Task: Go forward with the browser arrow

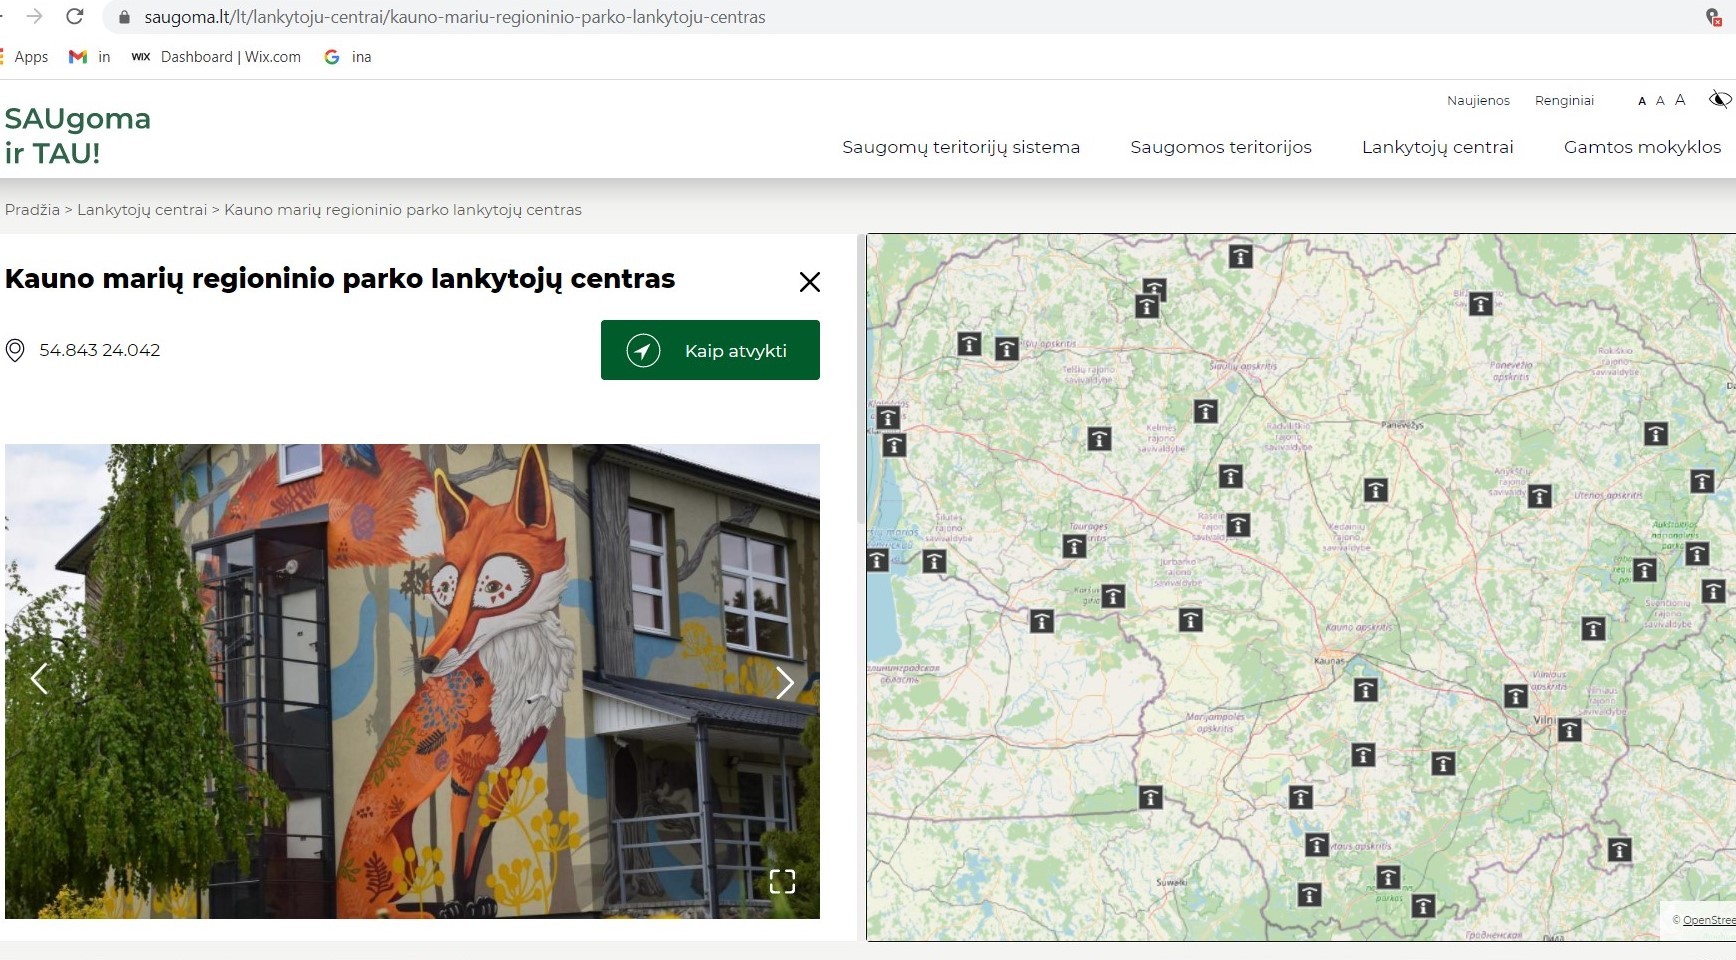Action: click(x=35, y=17)
